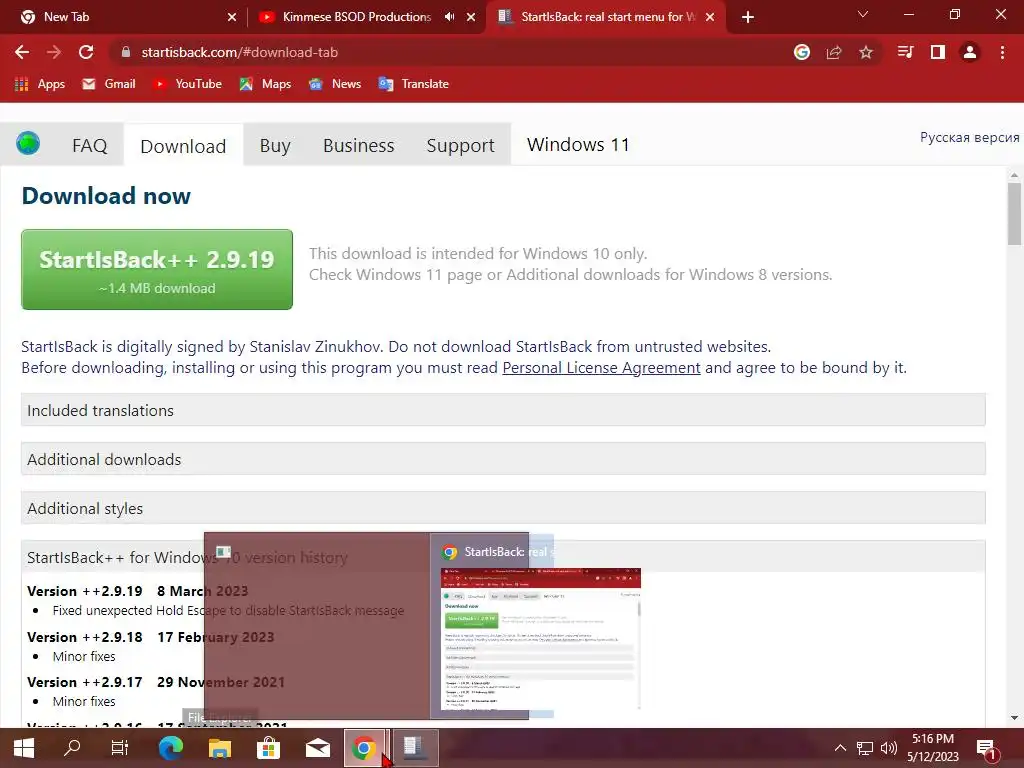1024x768 pixels.
Task: Open the Windows Start button
Action: [24, 748]
